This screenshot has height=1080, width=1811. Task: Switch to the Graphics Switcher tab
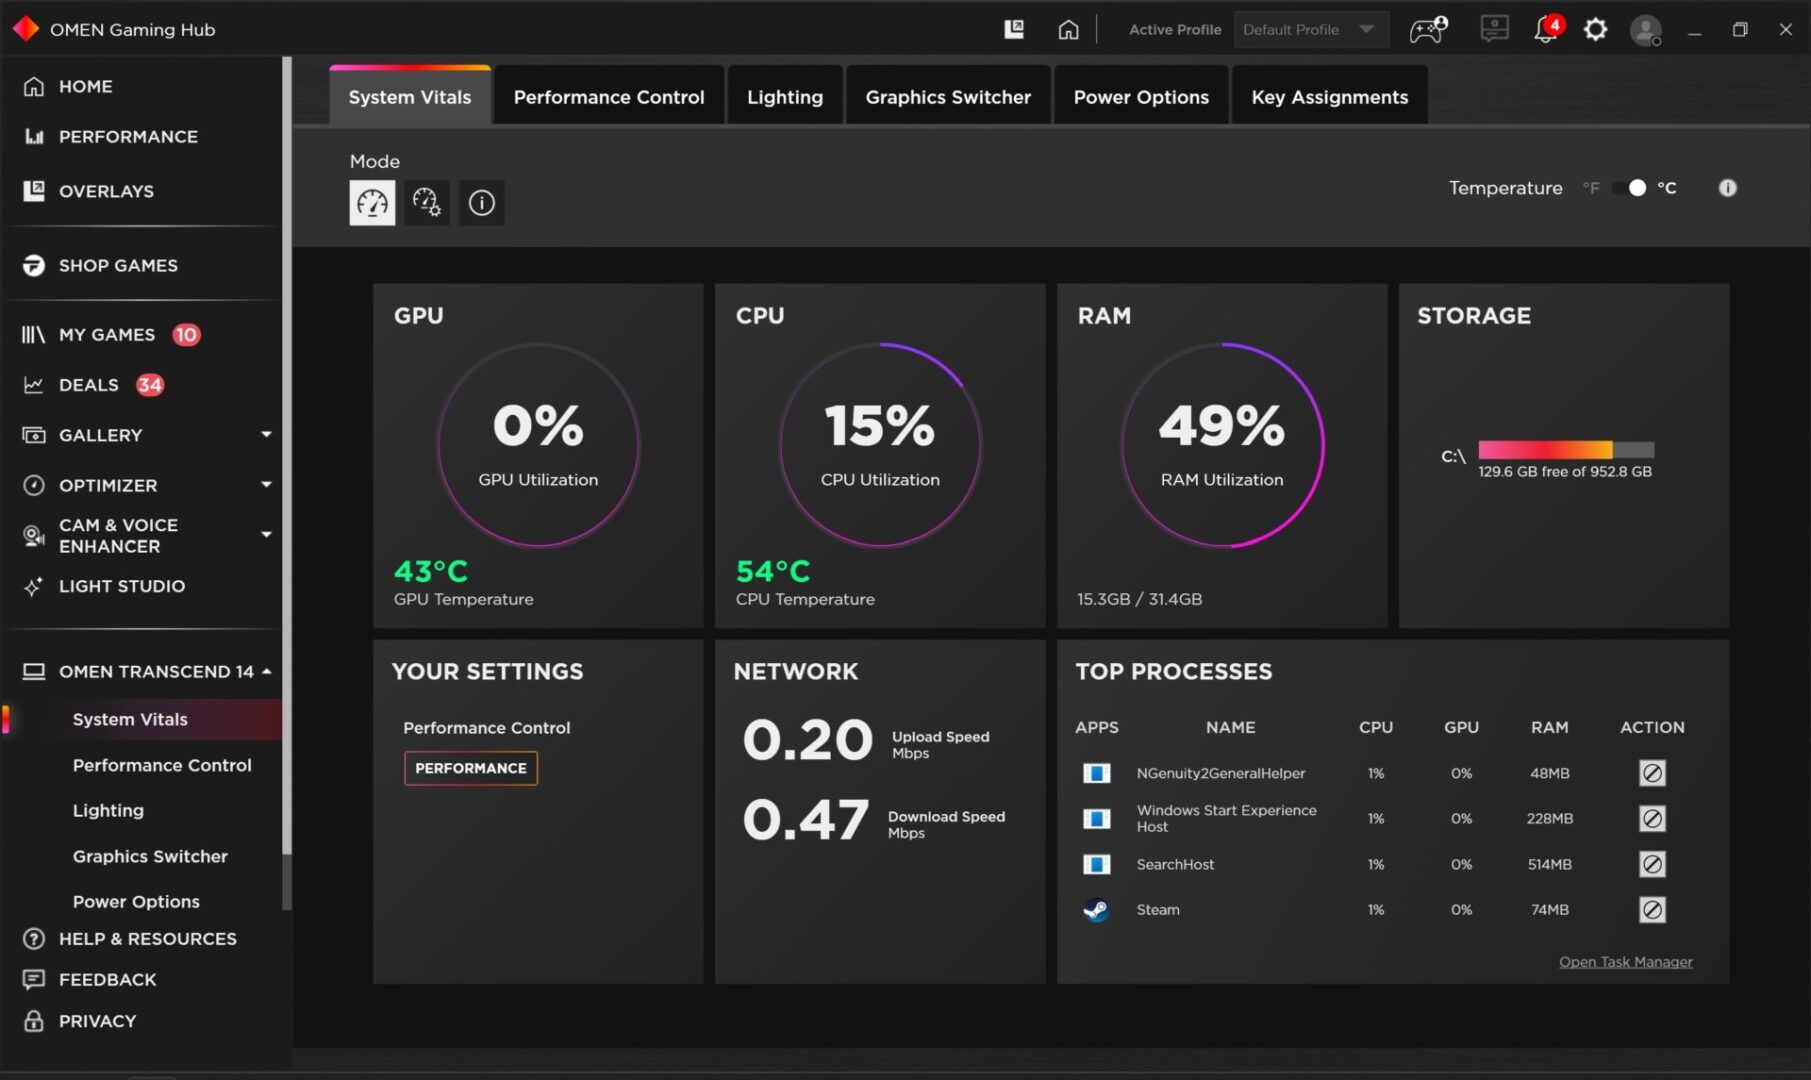click(948, 96)
